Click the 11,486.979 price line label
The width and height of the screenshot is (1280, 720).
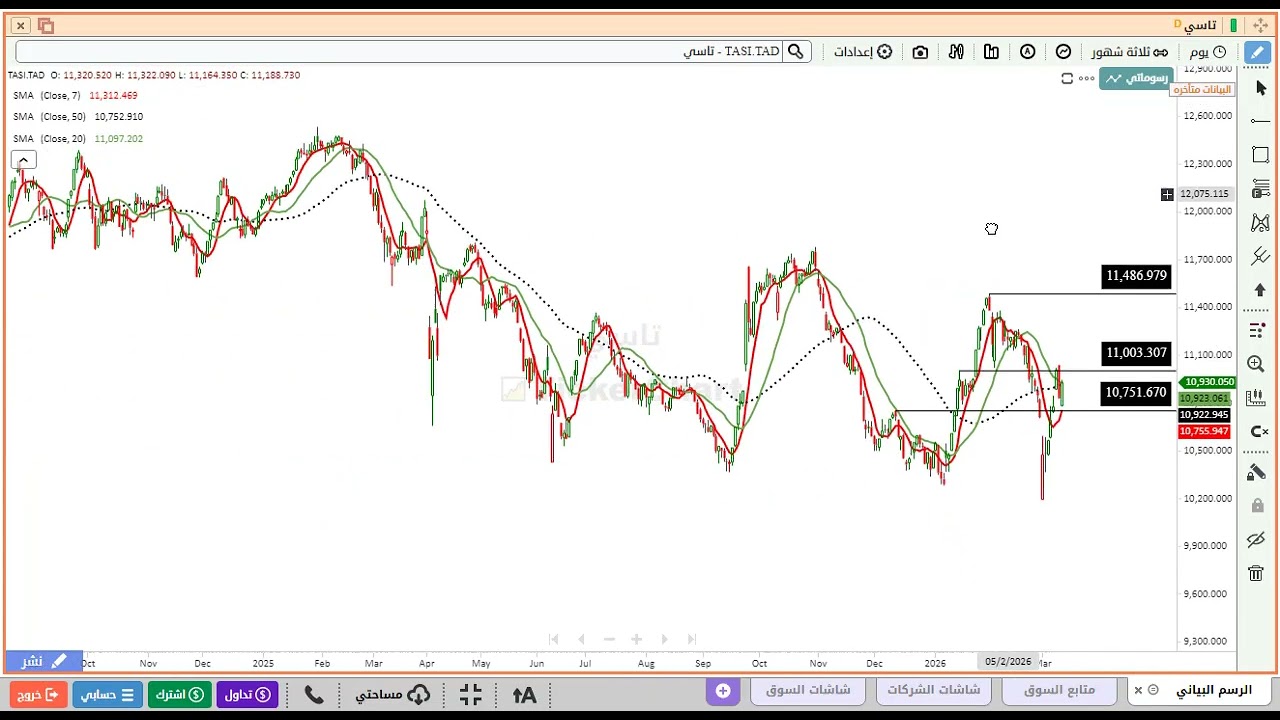(x=1137, y=275)
